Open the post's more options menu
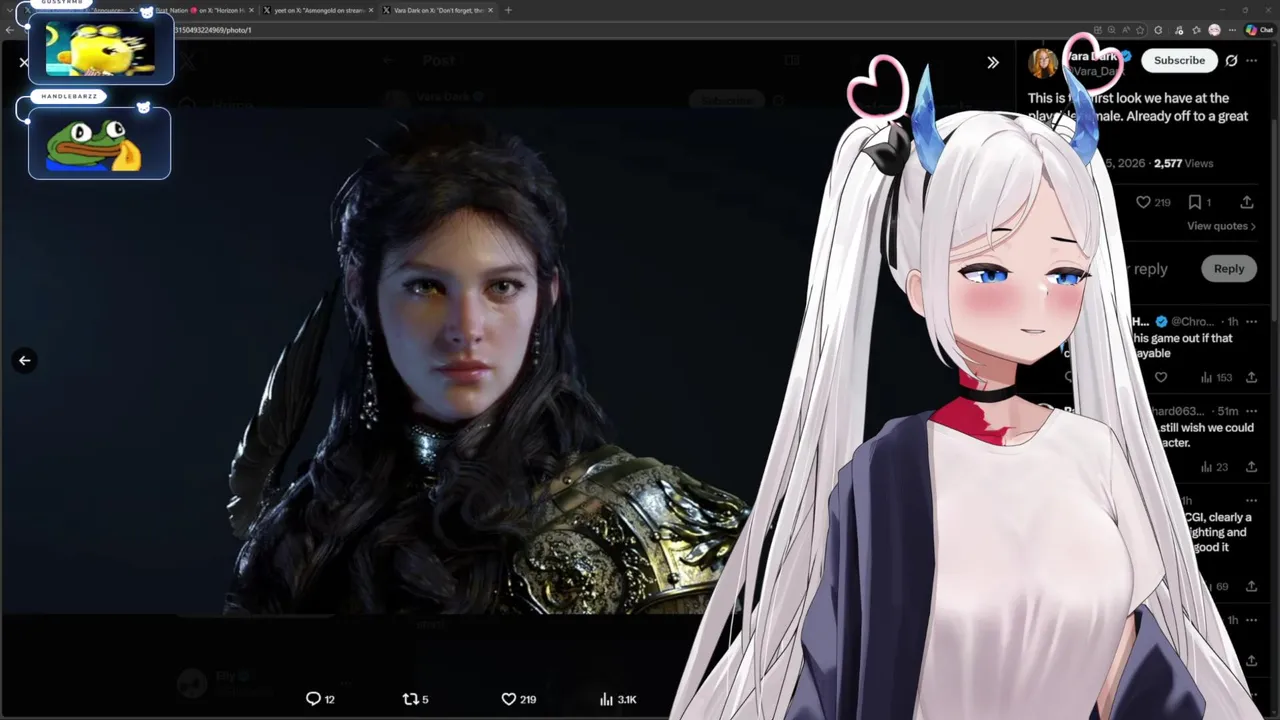The image size is (1280, 720). (x=1251, y=60)
